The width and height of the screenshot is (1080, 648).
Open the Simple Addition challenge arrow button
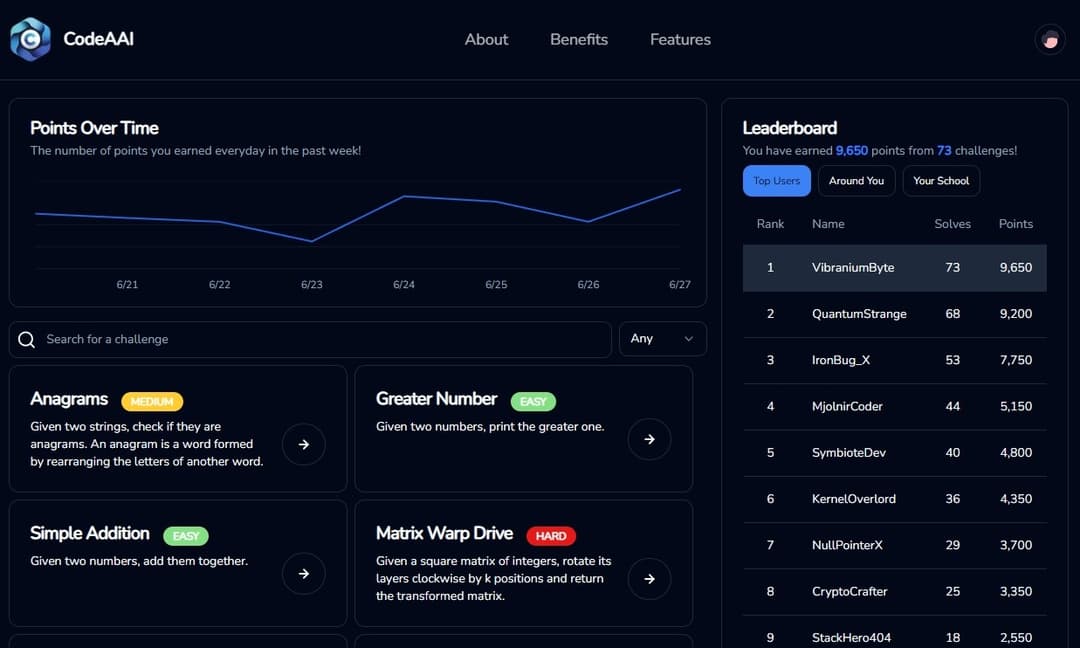pos(304,573)
